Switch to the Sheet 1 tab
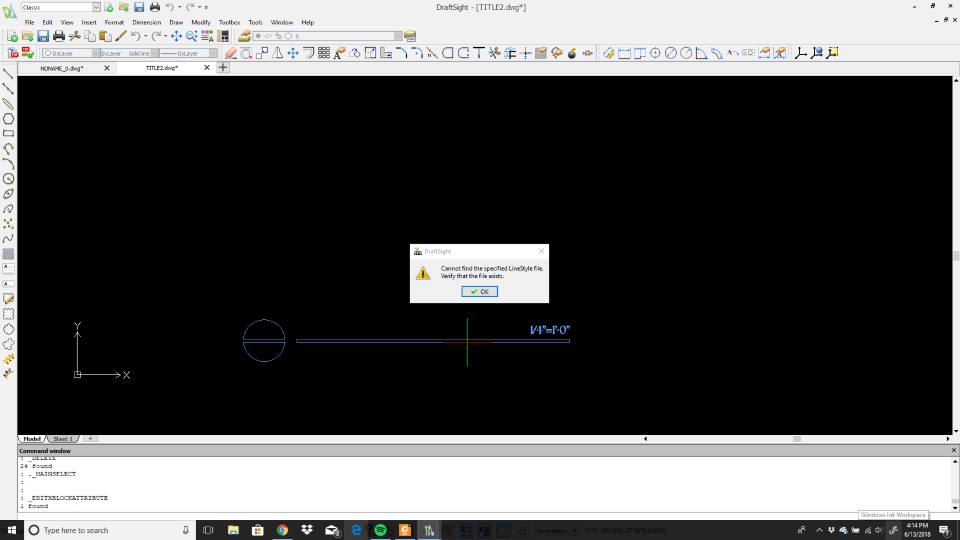Image resolution: width=960 pixels, height=540 pixels. click(x=62, y=438)
